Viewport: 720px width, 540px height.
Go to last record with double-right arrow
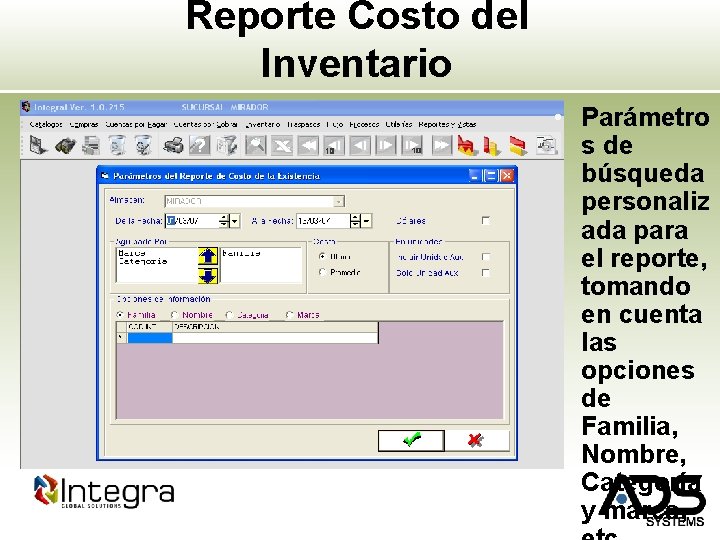(x=441, y=146)
